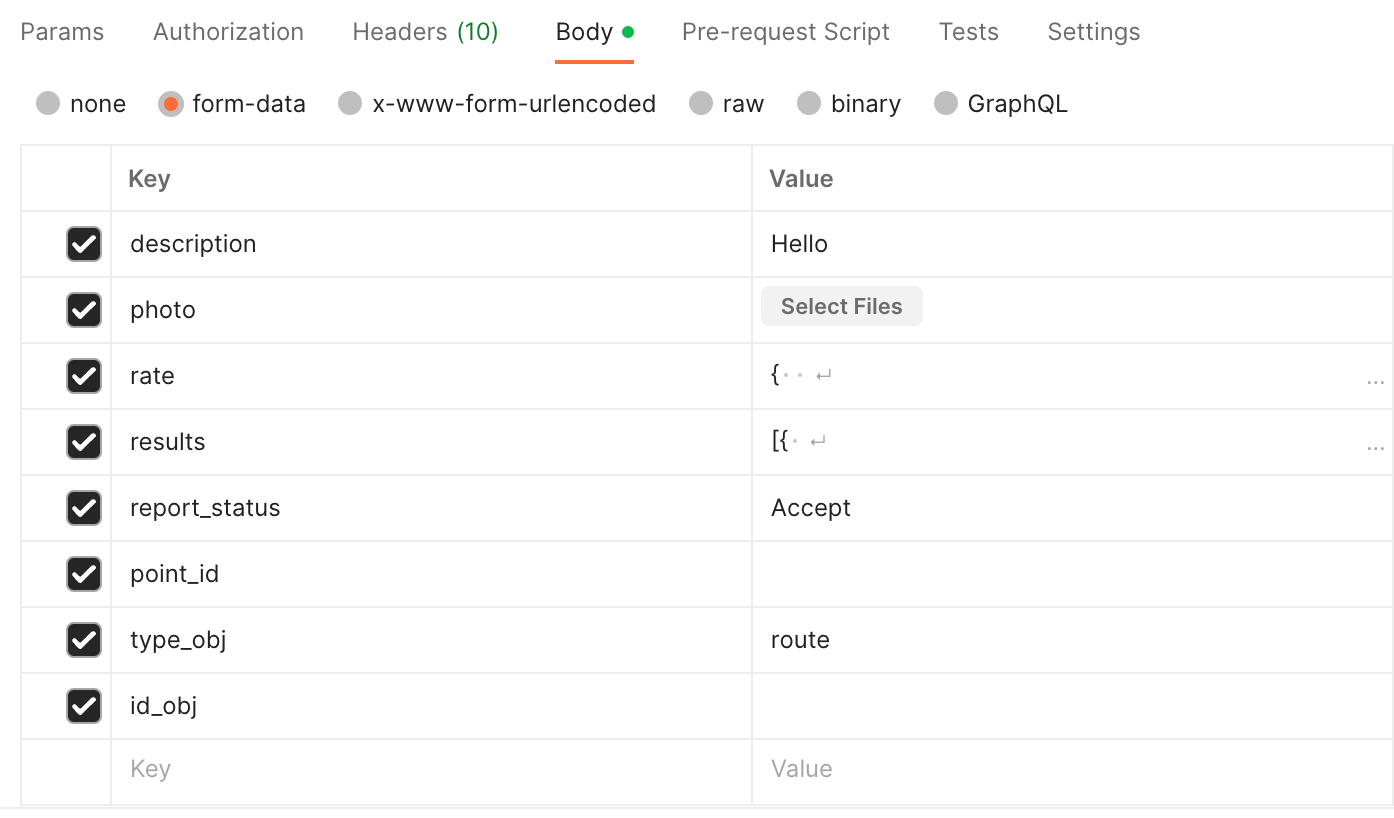Viewport: 1394px width, 818px height.
Task: Click the Select Files button
Action: pyautogui.click(x=841, y=307)
